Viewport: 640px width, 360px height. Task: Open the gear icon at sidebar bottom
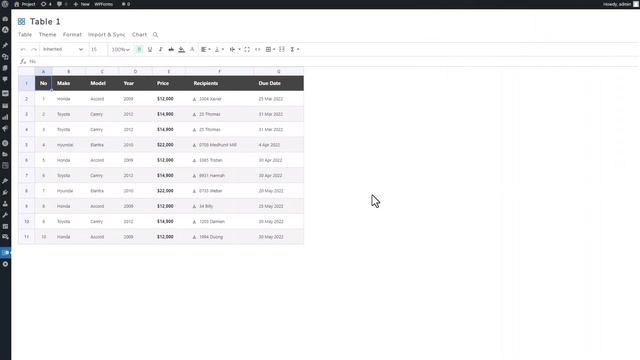tap(5, 264)
